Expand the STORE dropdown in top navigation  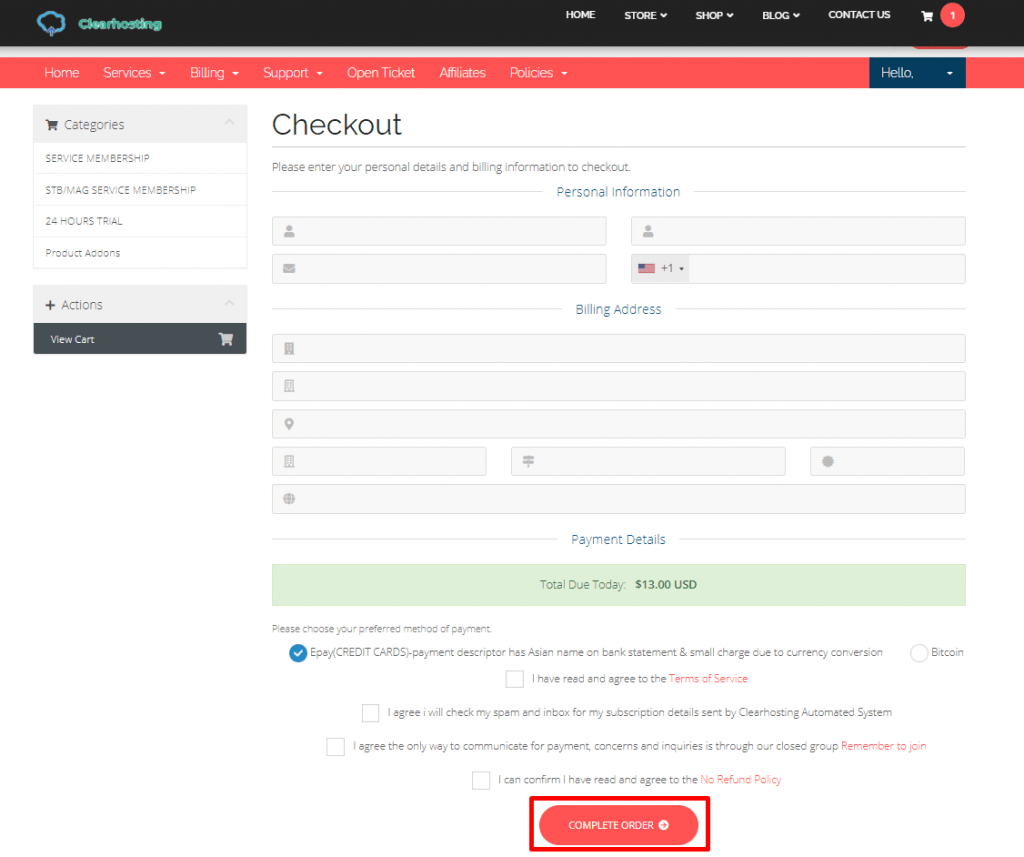pos(645,15)
